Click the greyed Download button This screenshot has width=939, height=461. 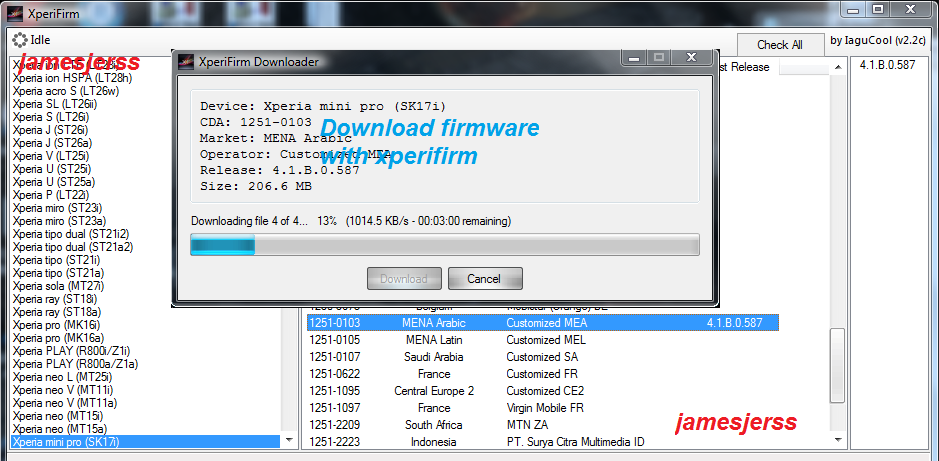click(404, 278)
